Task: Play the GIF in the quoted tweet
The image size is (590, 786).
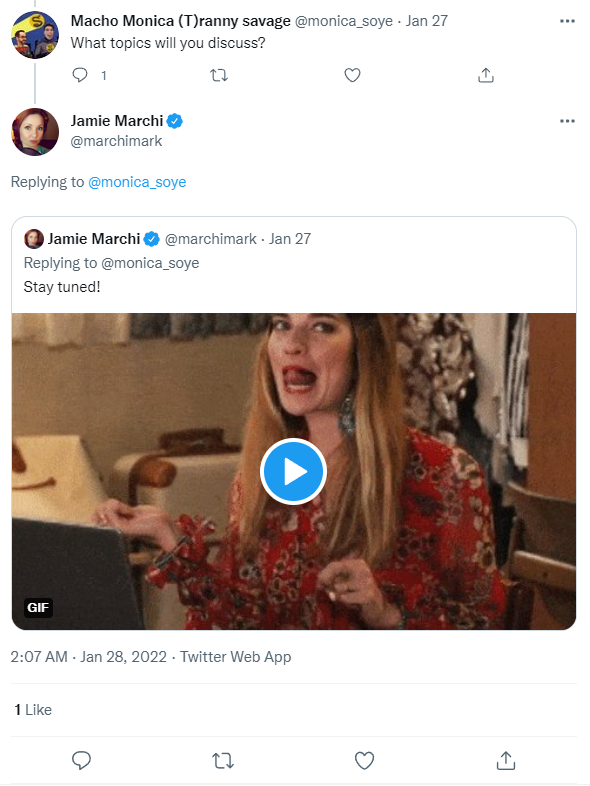Action: coord(293,472)
